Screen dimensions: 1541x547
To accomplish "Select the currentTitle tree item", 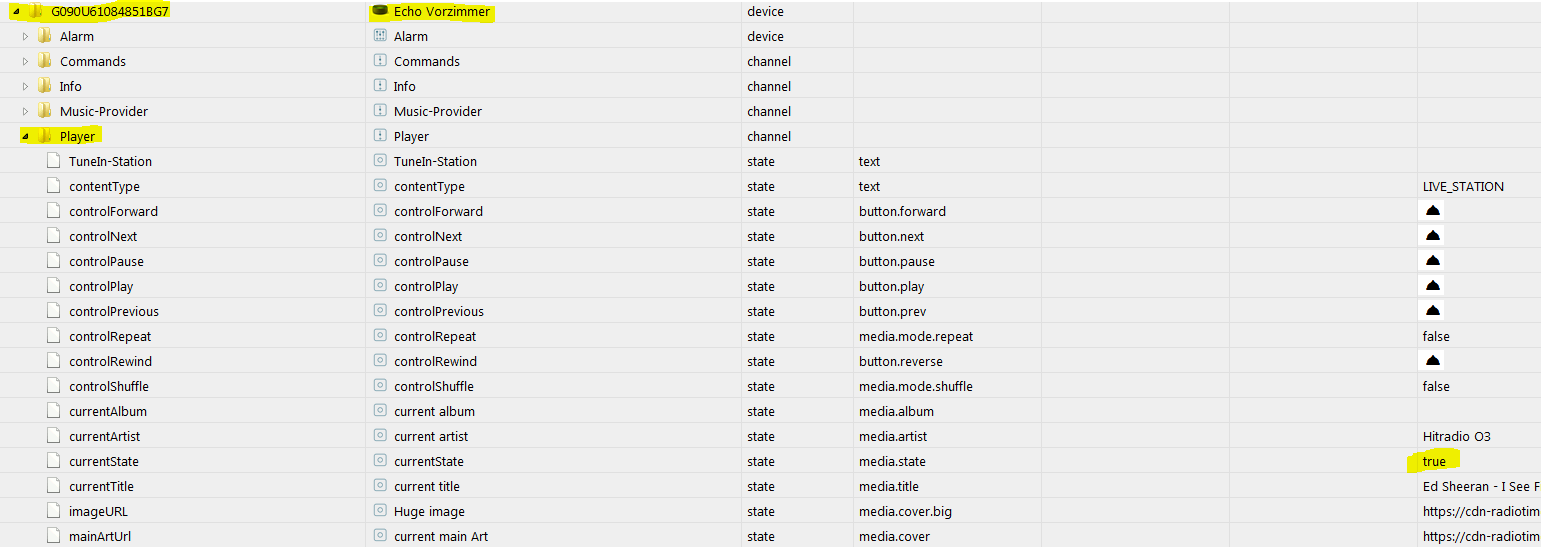I will pyautogui.click(x=101, y=486).
